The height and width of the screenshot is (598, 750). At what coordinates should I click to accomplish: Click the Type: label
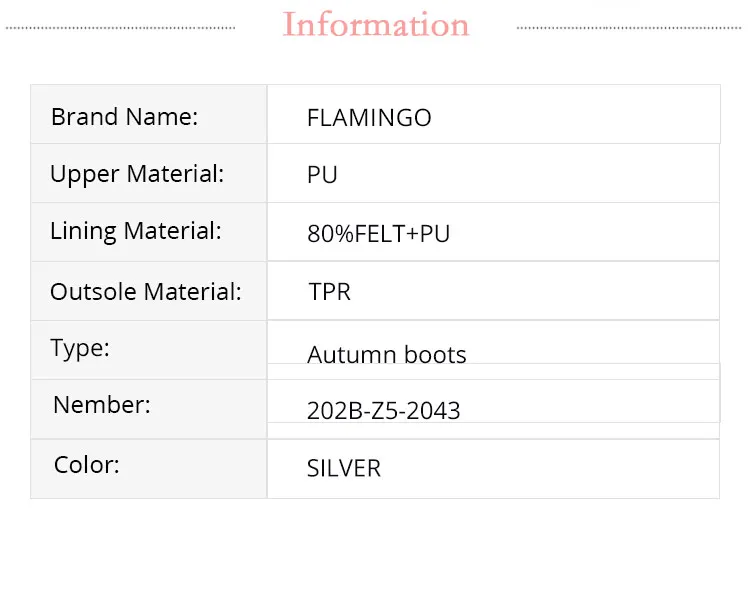point(80,349)
